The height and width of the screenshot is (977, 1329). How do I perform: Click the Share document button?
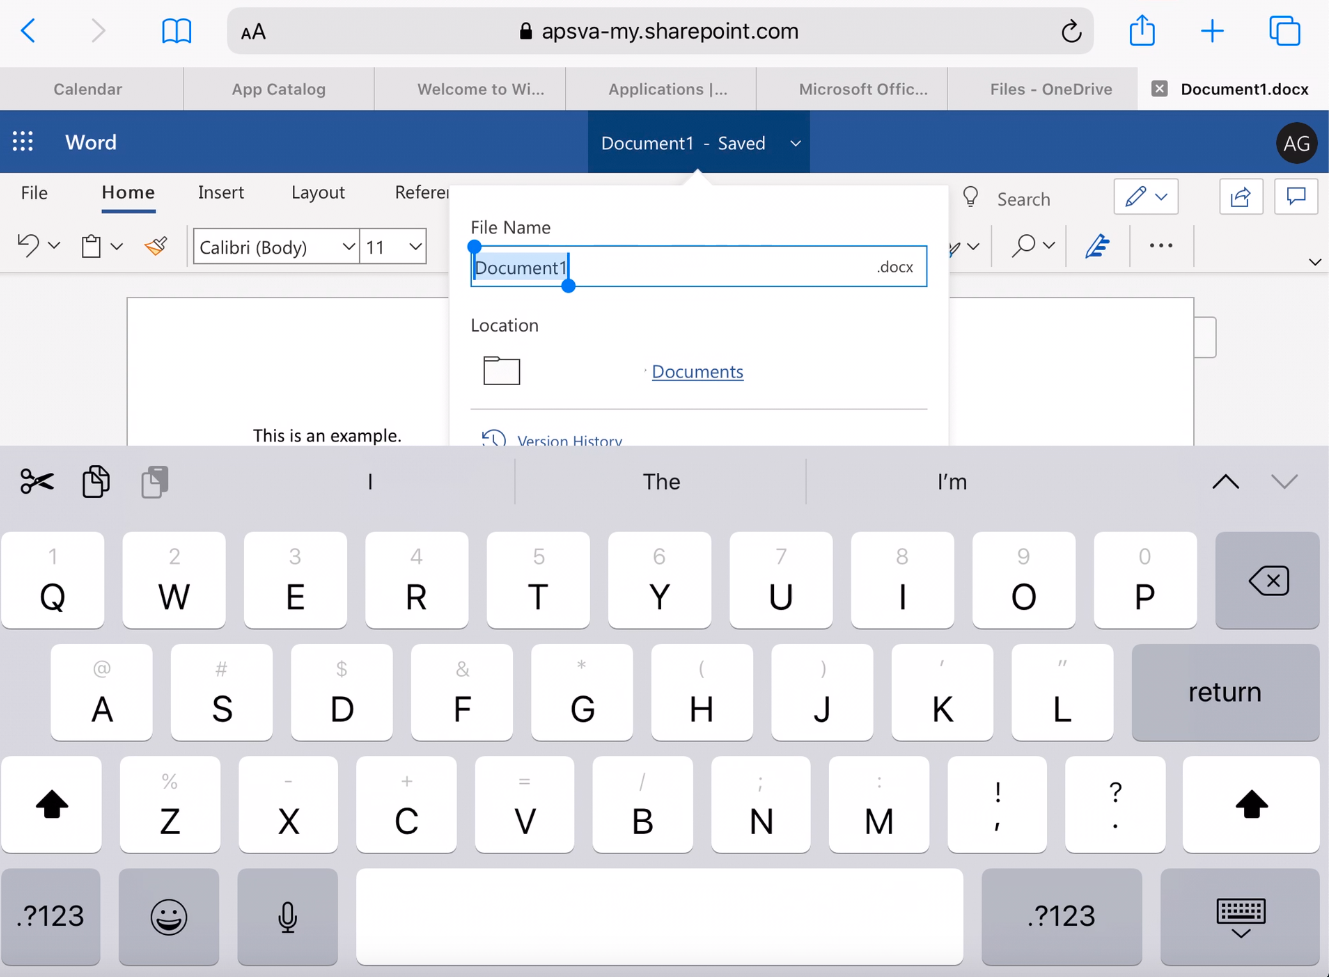coord(1241,197)
